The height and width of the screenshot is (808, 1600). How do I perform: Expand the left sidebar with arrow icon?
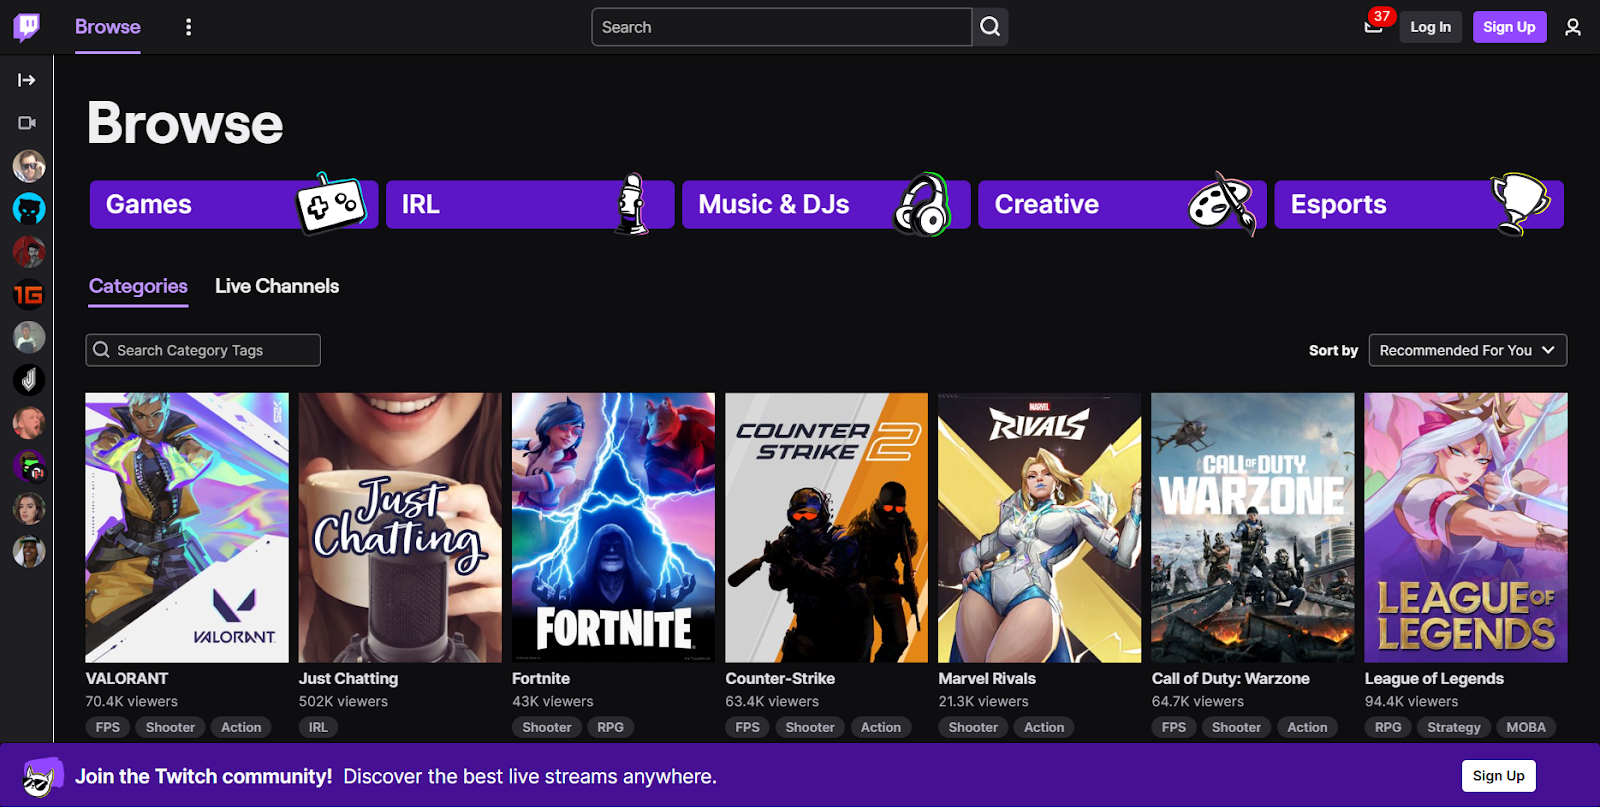(x=27, y=80)
